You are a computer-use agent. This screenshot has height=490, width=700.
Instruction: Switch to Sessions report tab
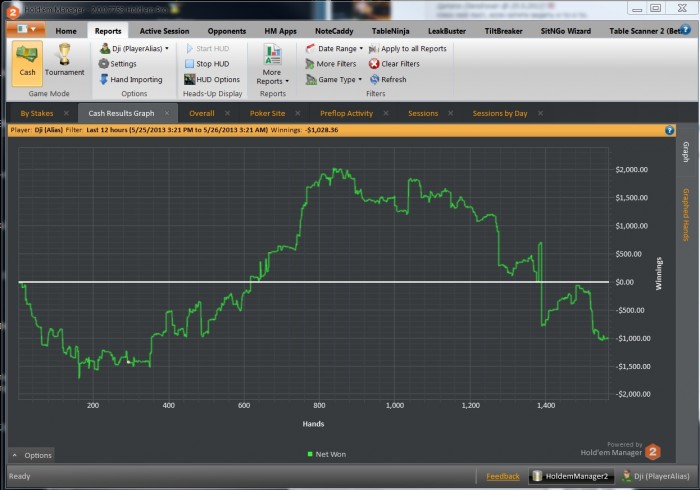[x=423, y=113]
